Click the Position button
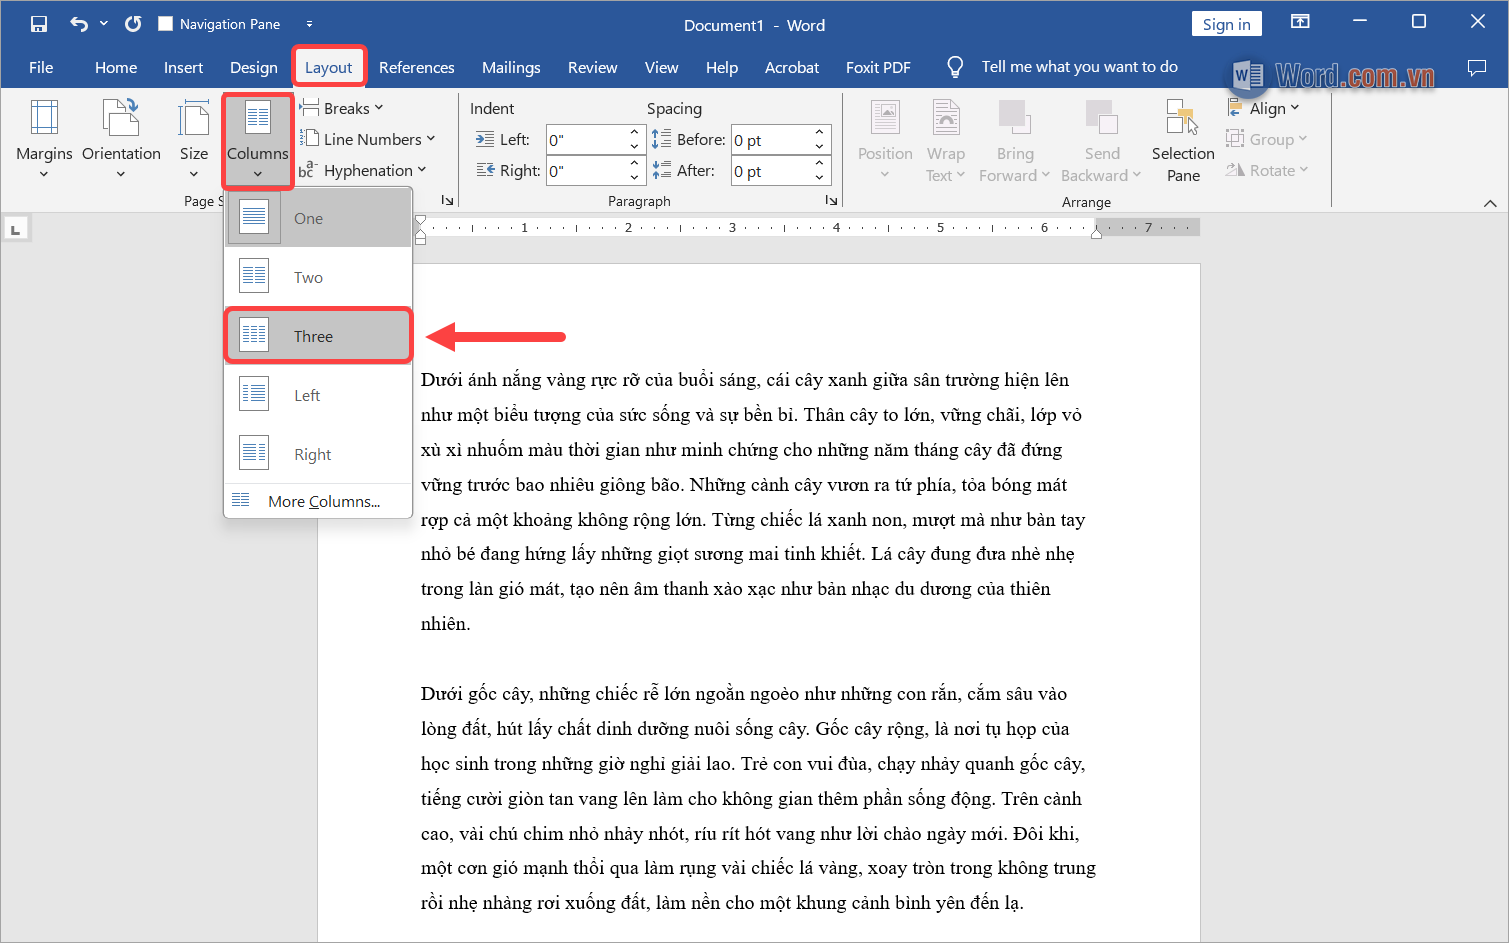The height and width of the screenshot is (943, 1509). [x=885, y=140]
